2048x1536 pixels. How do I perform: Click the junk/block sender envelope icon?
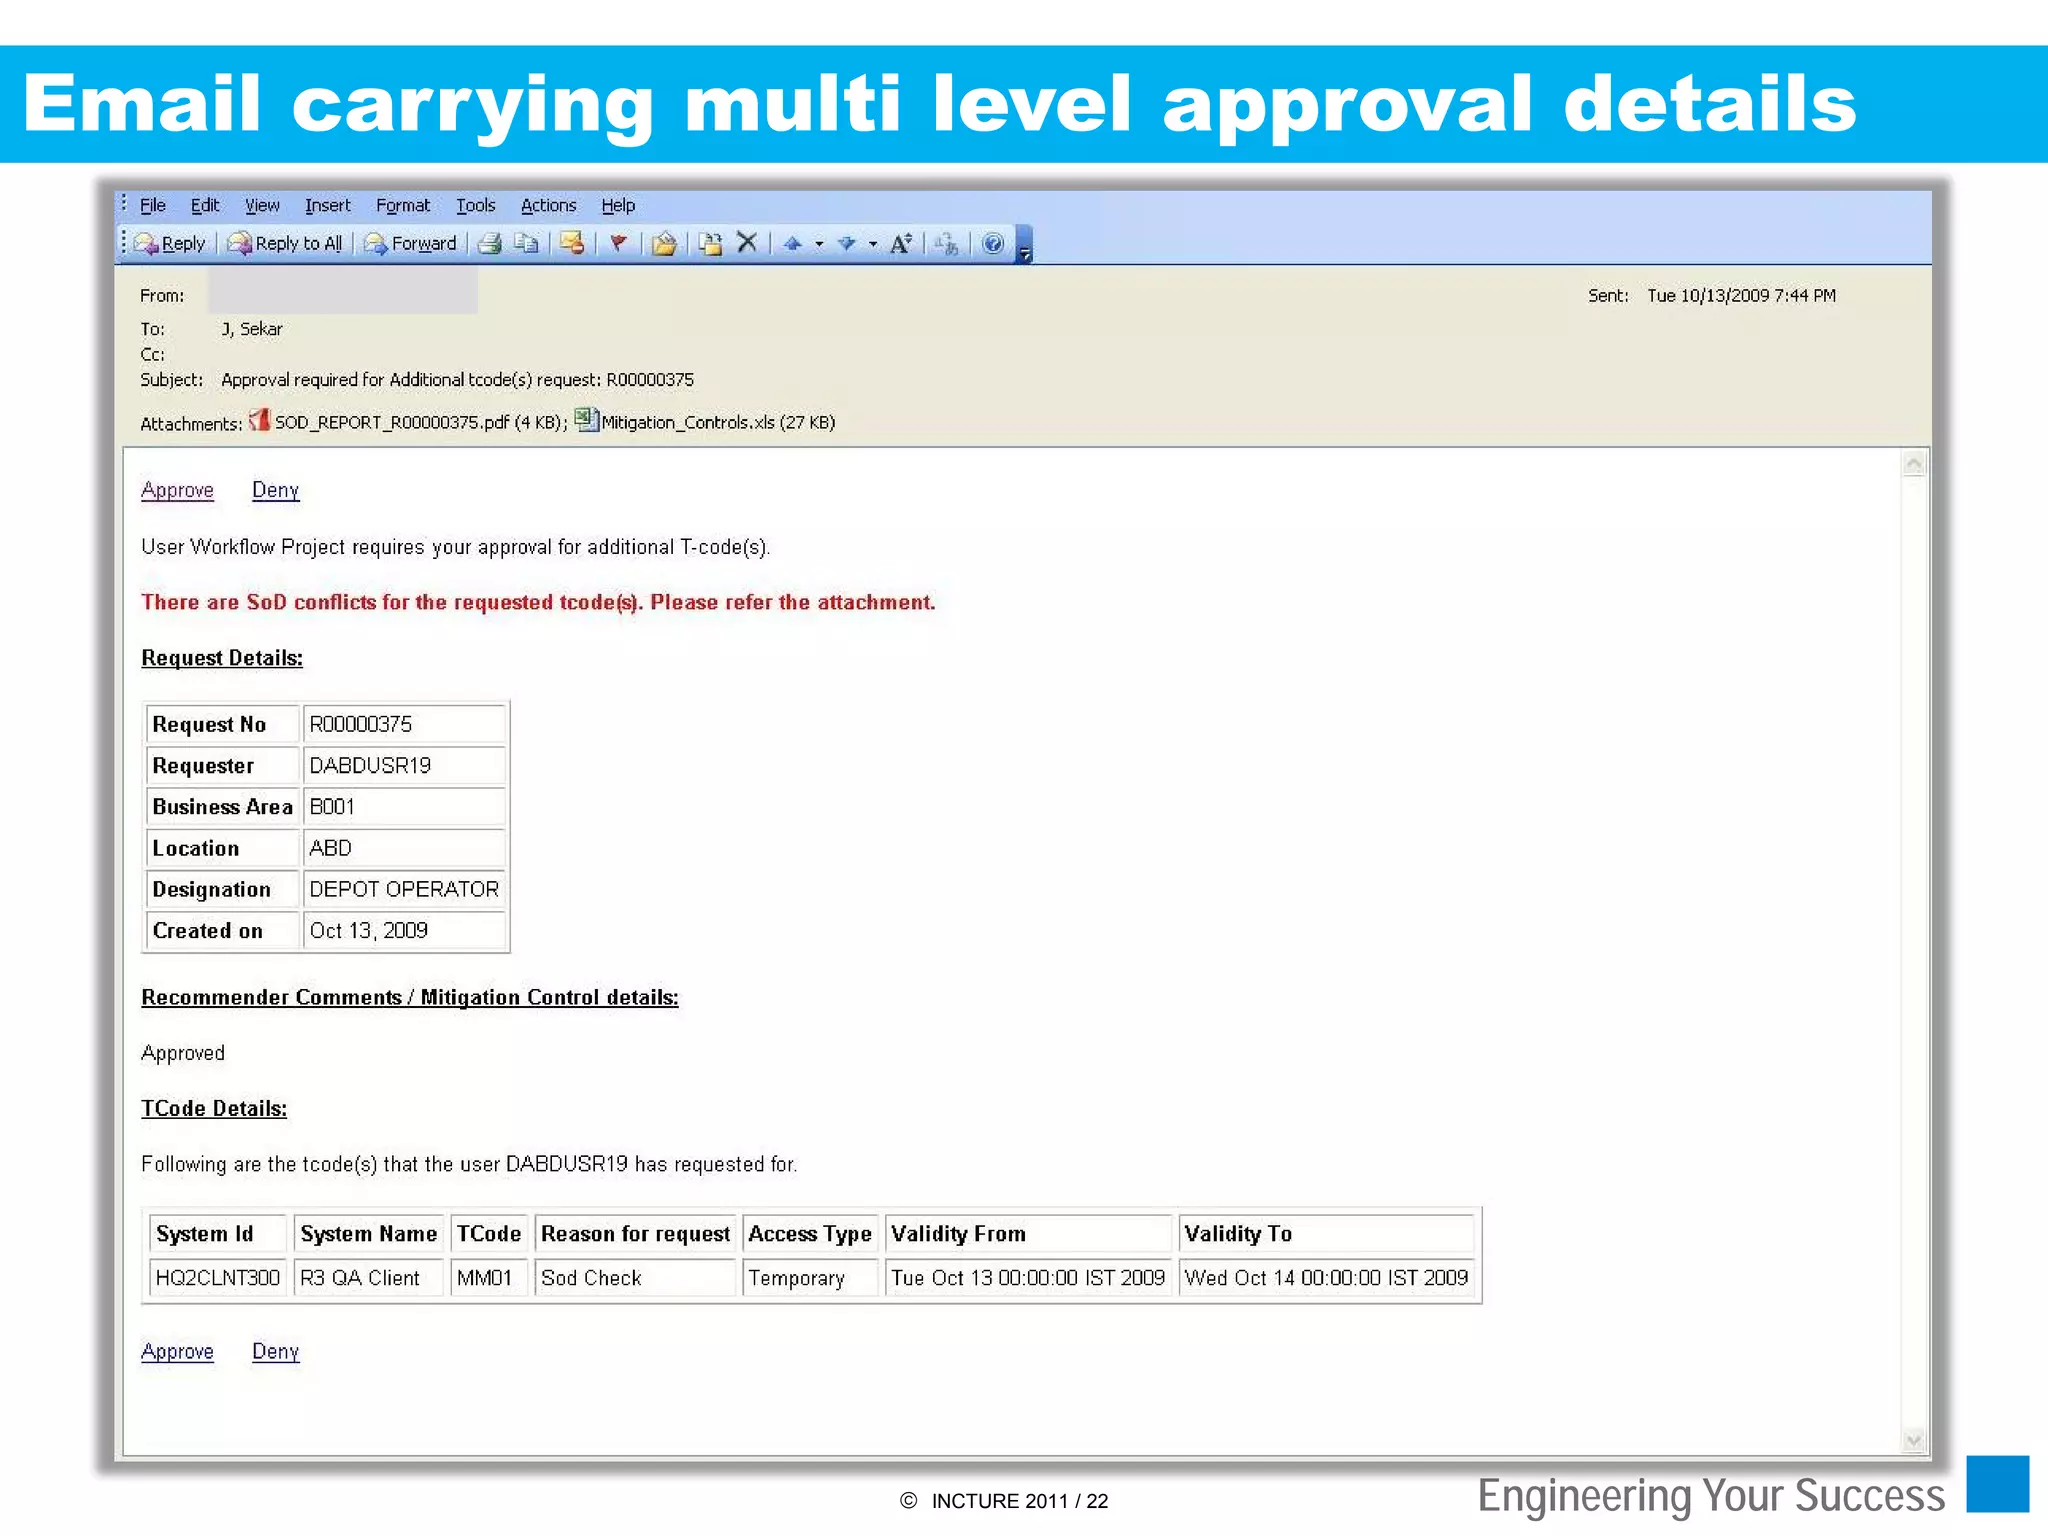tap(572, 243)
